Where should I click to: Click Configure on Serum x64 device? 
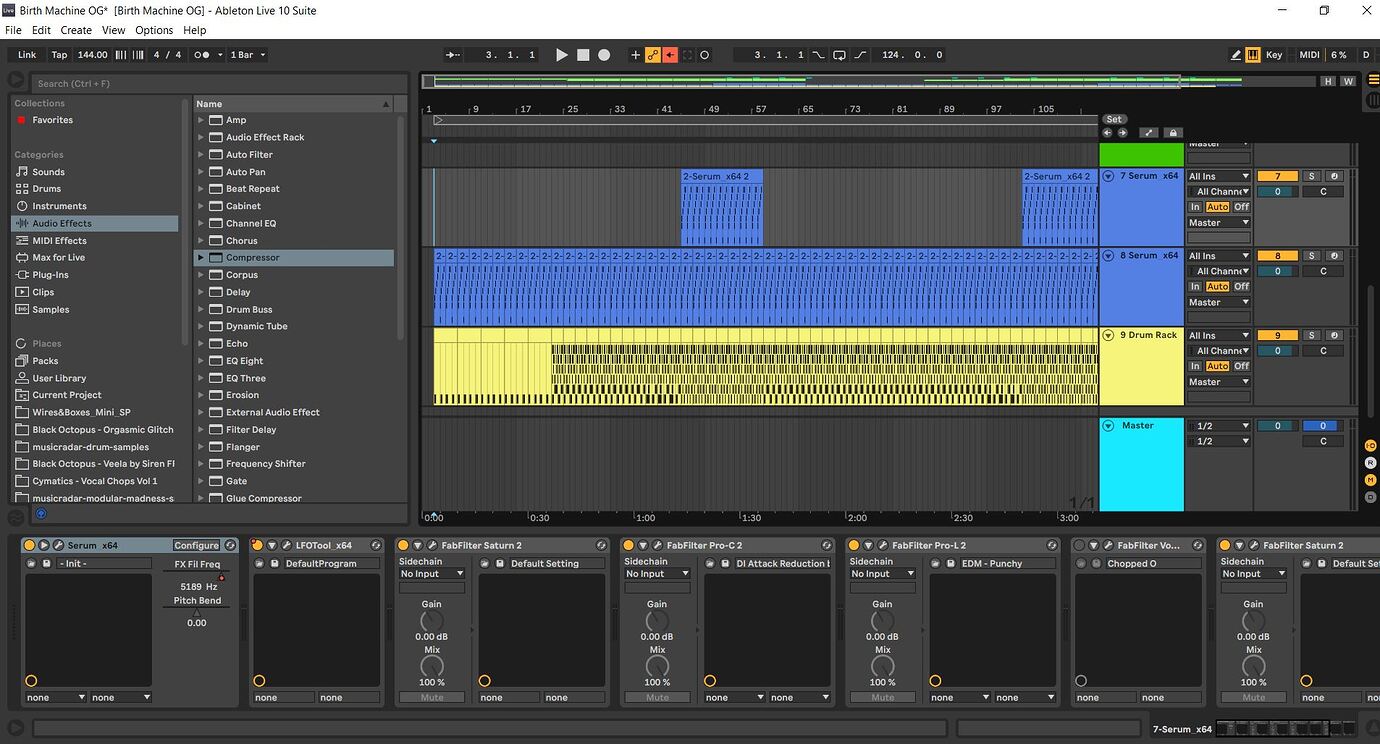(x=196, y=545)
